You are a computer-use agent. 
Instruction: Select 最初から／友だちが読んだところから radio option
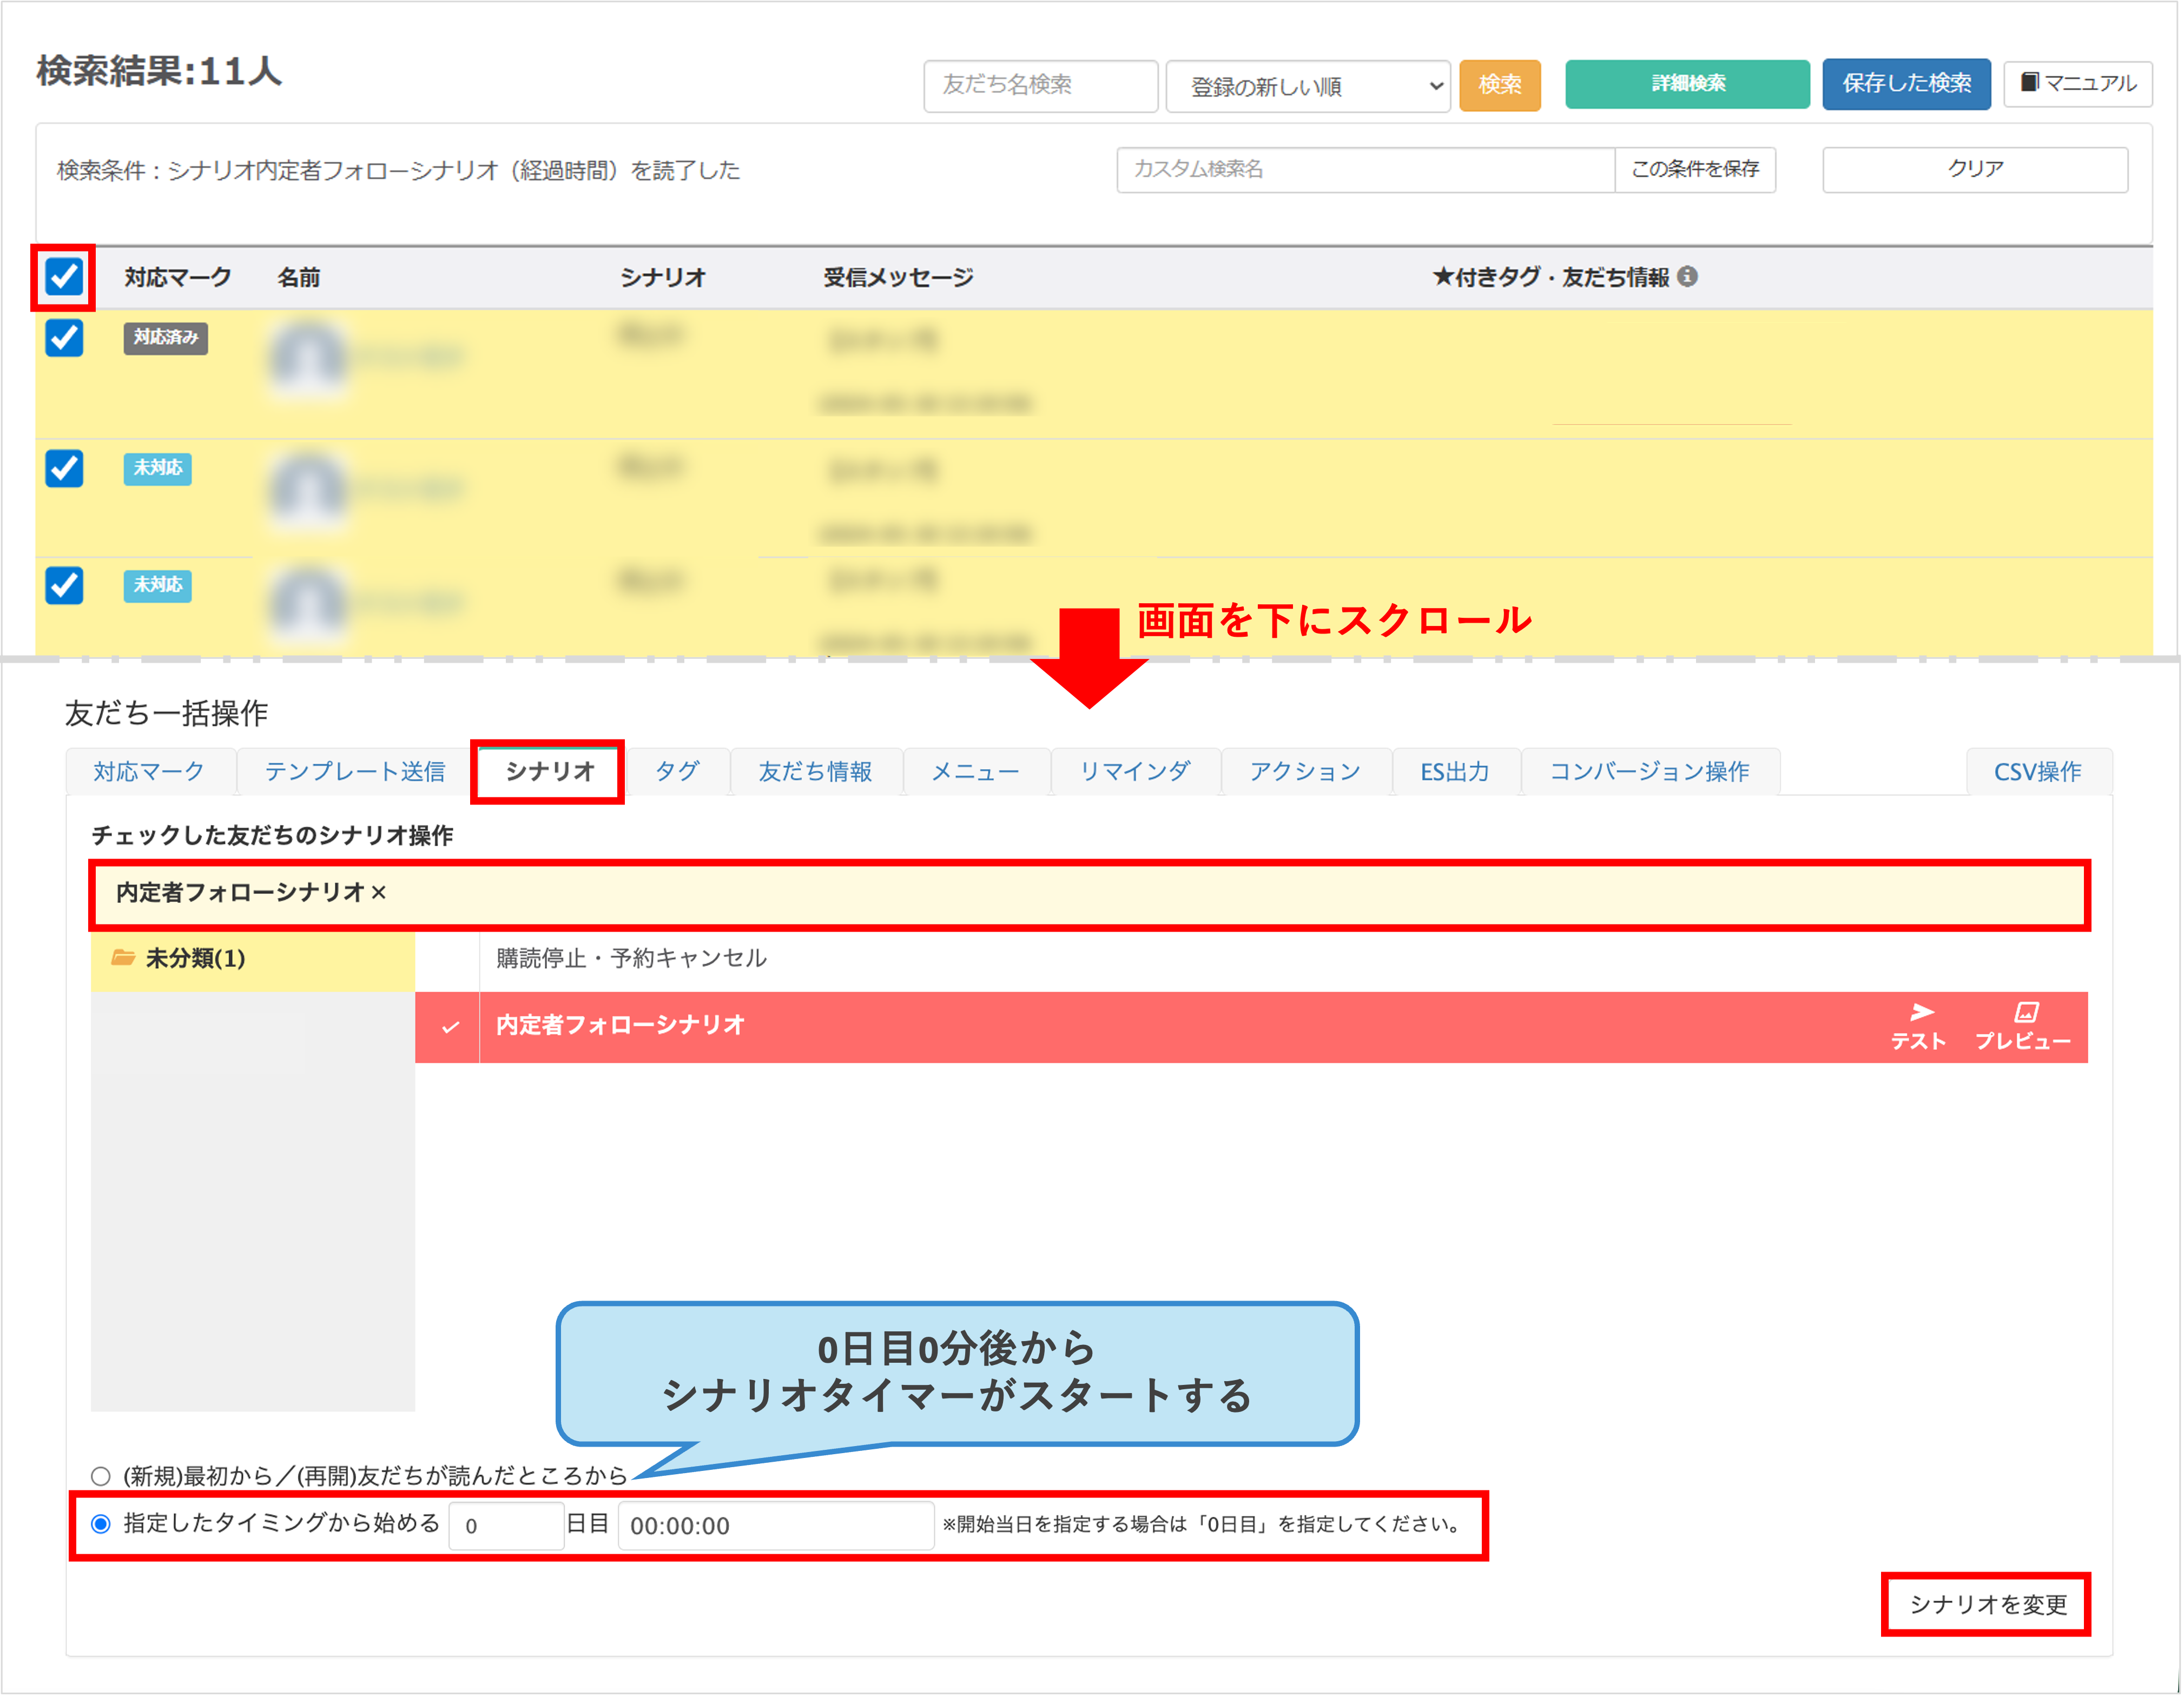coord(101,1476)
